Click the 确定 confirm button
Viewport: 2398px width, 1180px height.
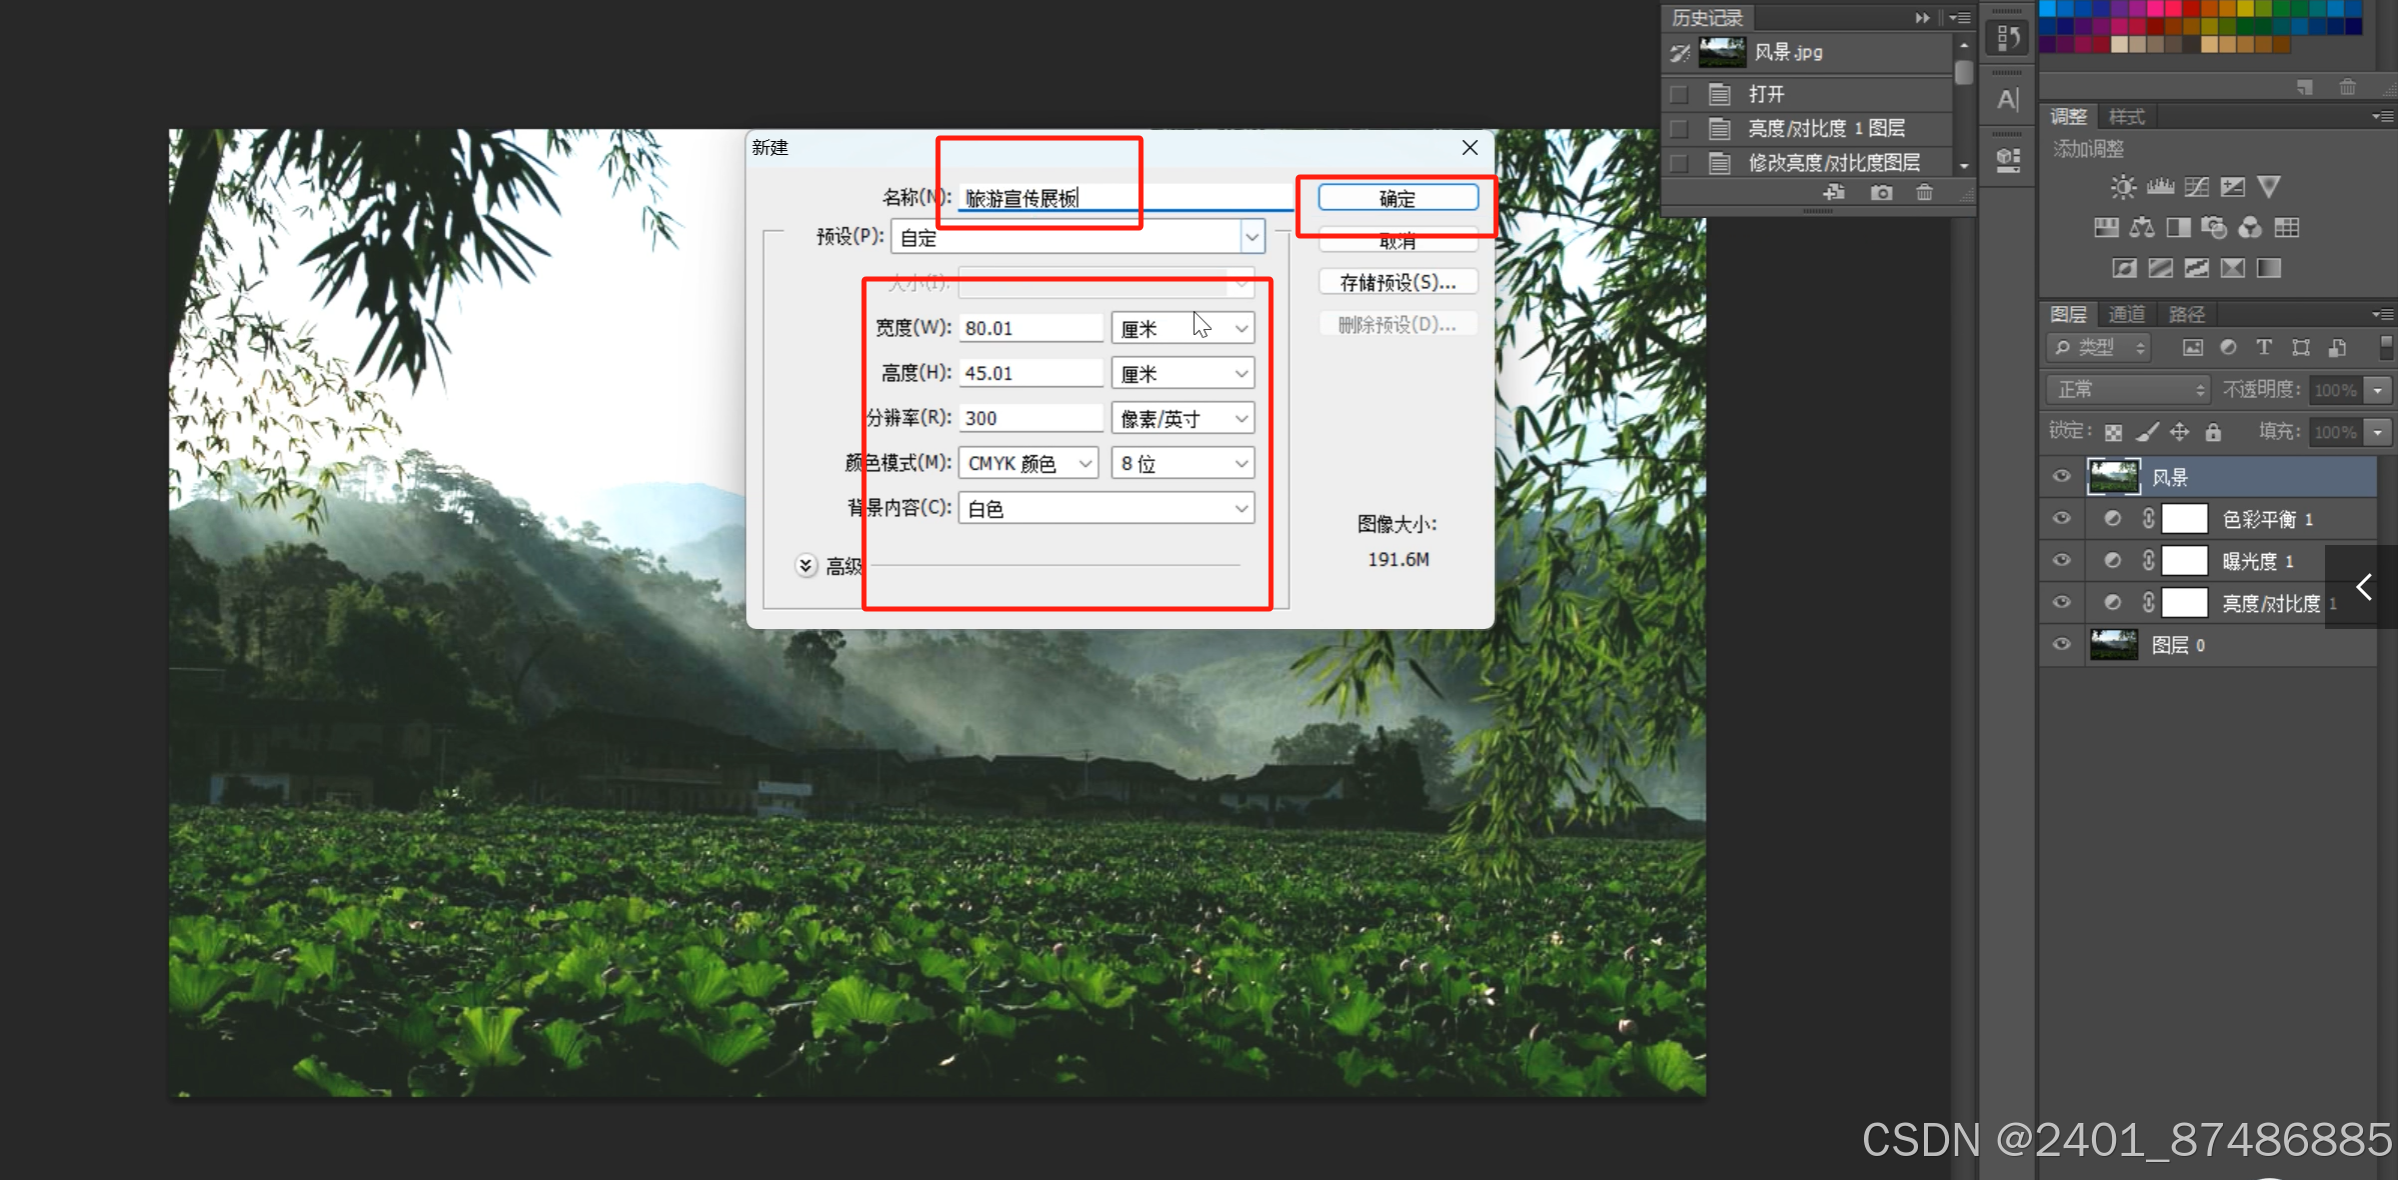[1397, 198]
